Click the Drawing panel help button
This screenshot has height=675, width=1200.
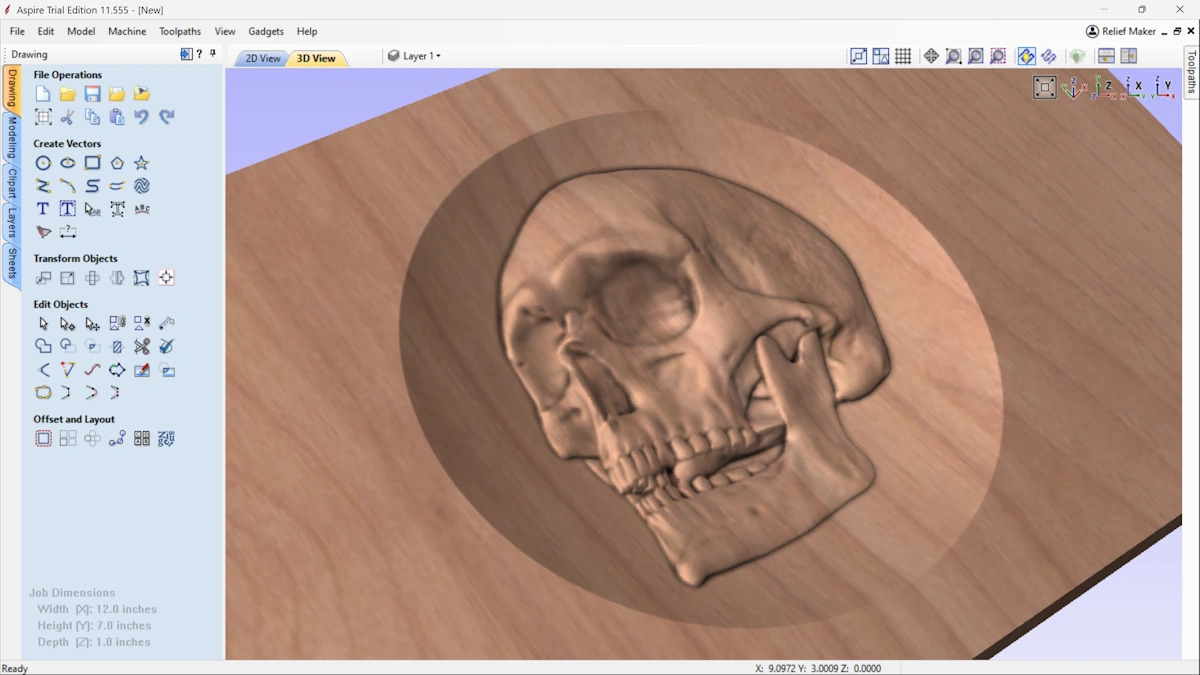(200, 54)
